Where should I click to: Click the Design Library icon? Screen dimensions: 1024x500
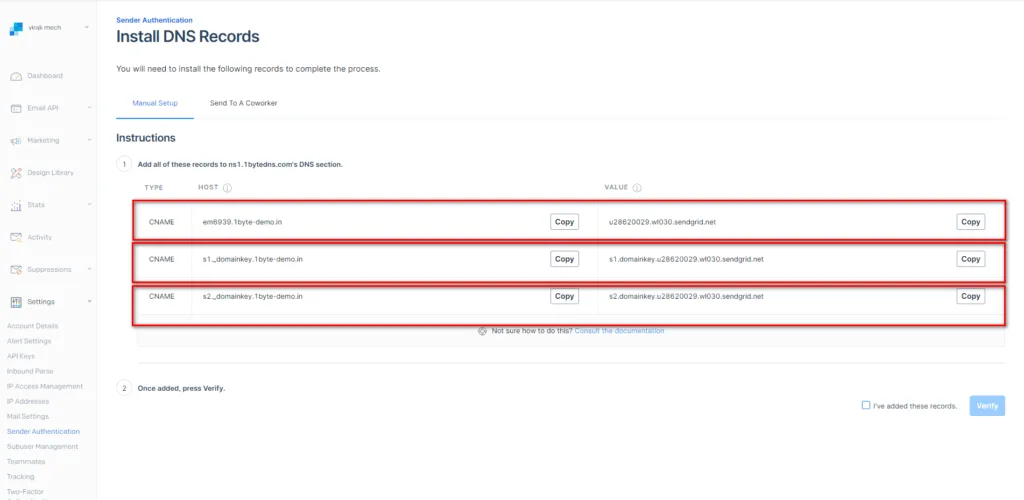coord(16,173)
